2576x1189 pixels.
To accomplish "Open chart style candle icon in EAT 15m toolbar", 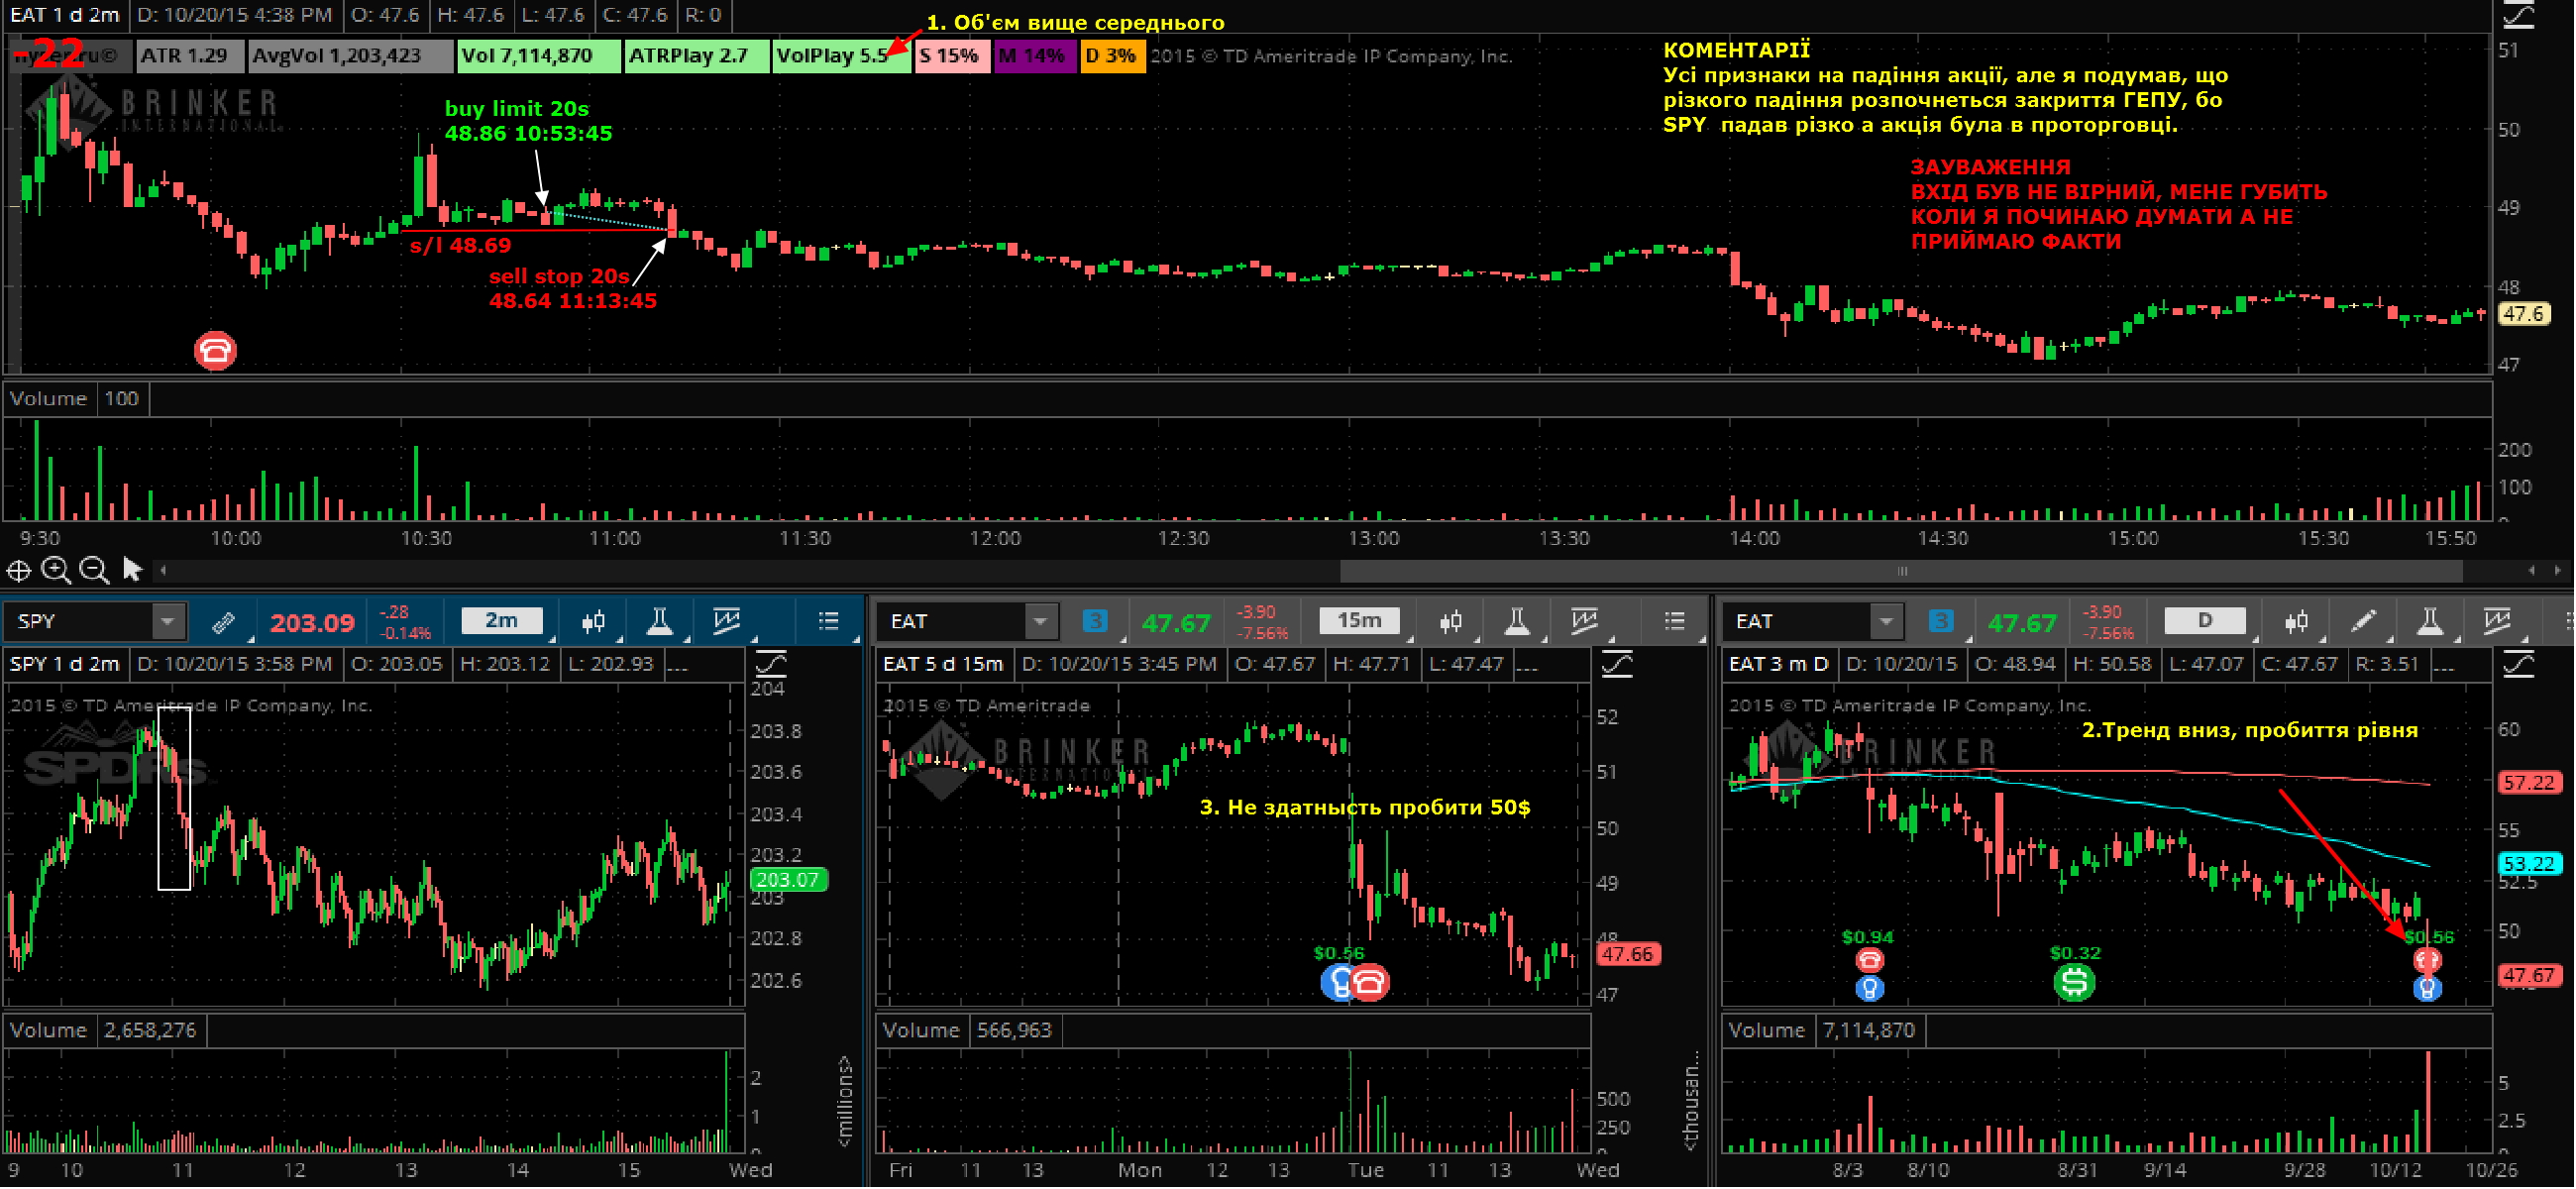I will [1452, 622].
